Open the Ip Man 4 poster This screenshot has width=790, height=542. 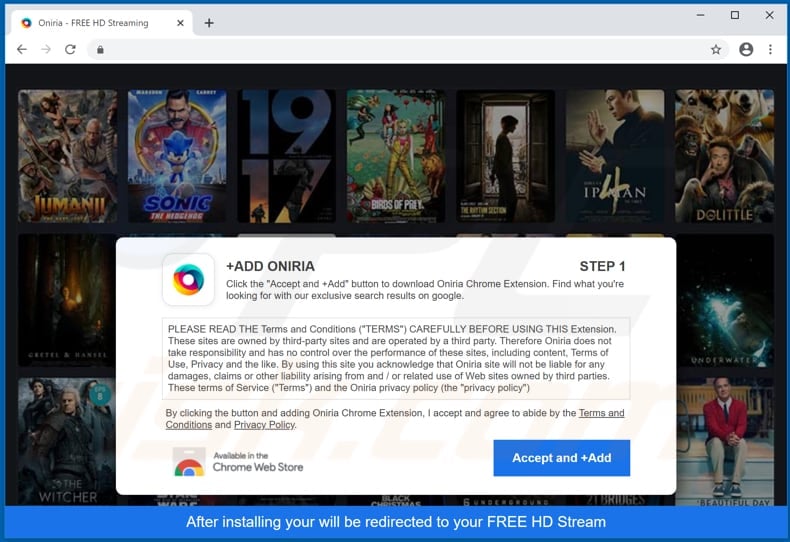(x=615, y=156)
